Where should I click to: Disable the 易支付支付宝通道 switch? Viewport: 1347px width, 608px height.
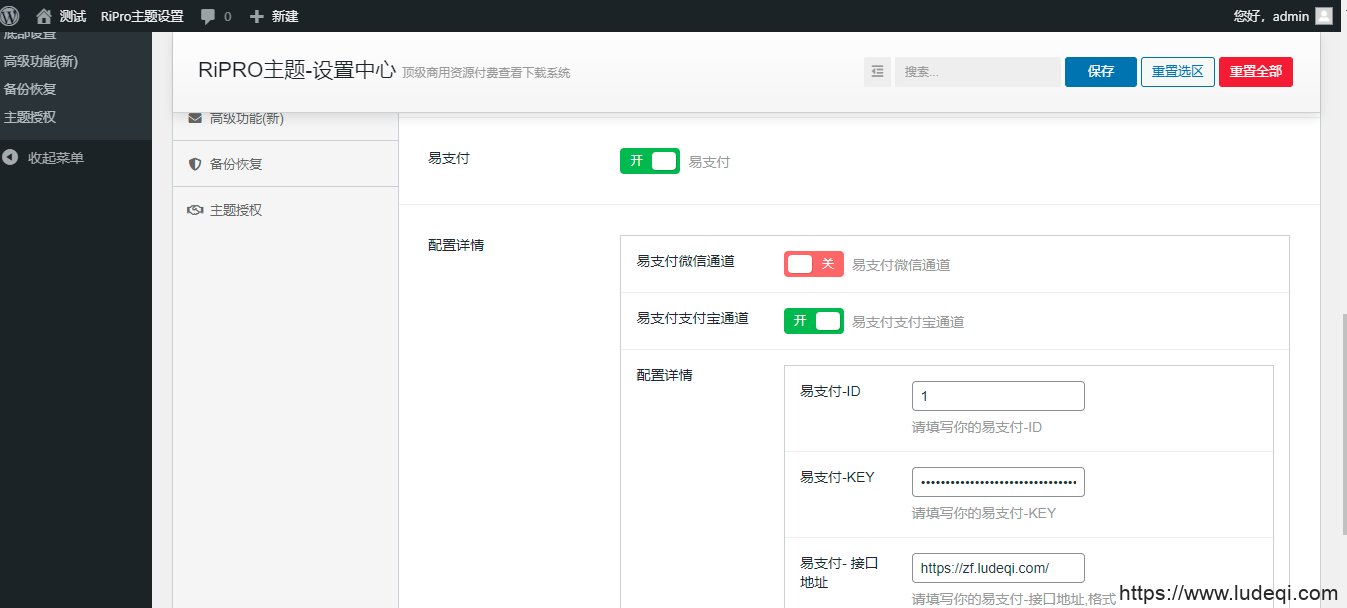(814, 321)
